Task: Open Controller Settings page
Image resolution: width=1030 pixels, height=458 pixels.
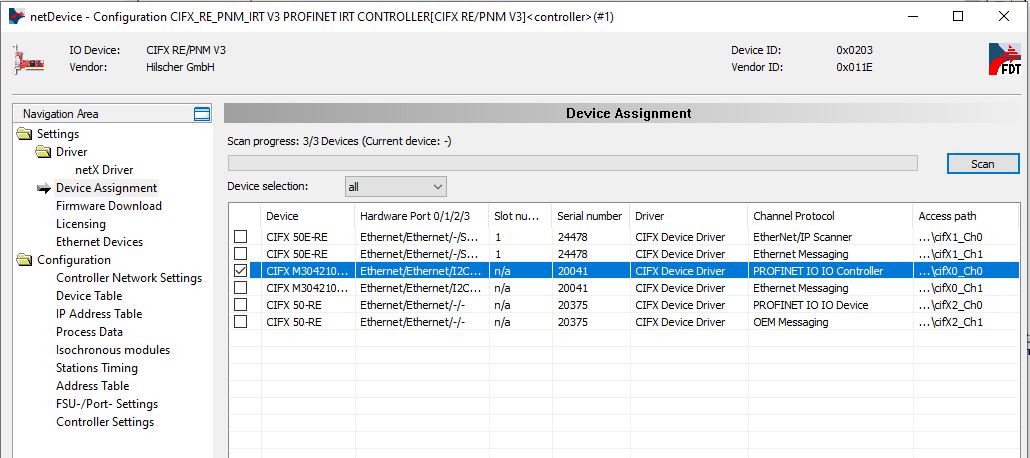Action: coord(105,422)
